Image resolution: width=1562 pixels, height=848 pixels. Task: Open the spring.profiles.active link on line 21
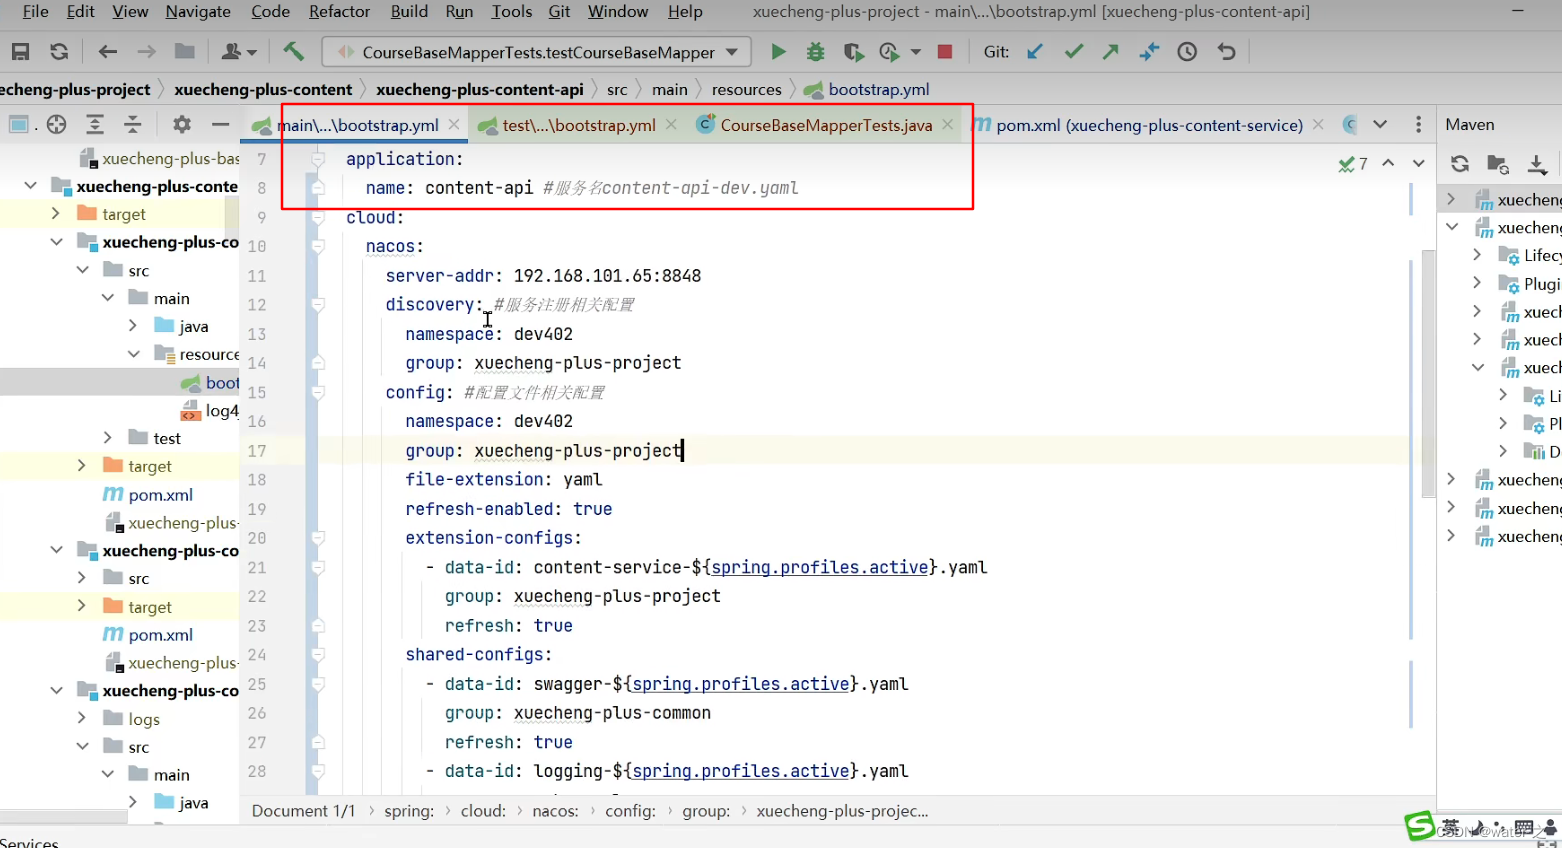tap(819, 568)
